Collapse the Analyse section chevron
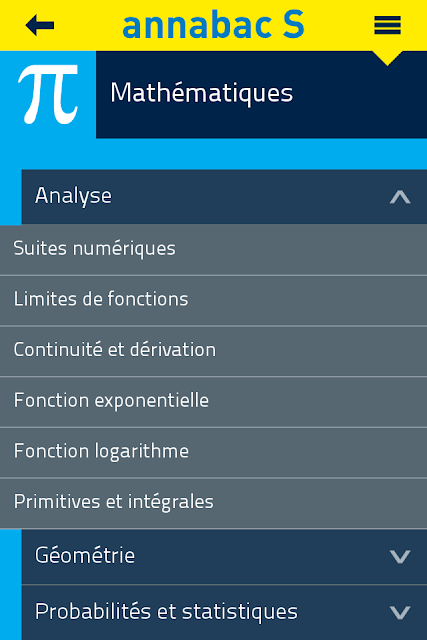 tap(400, 197)
